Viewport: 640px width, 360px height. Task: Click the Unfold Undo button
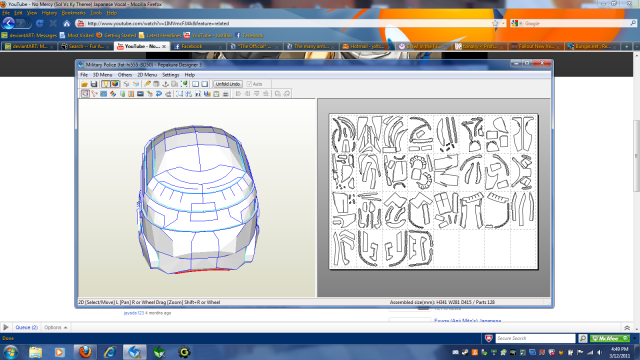(x=228, y=84)
